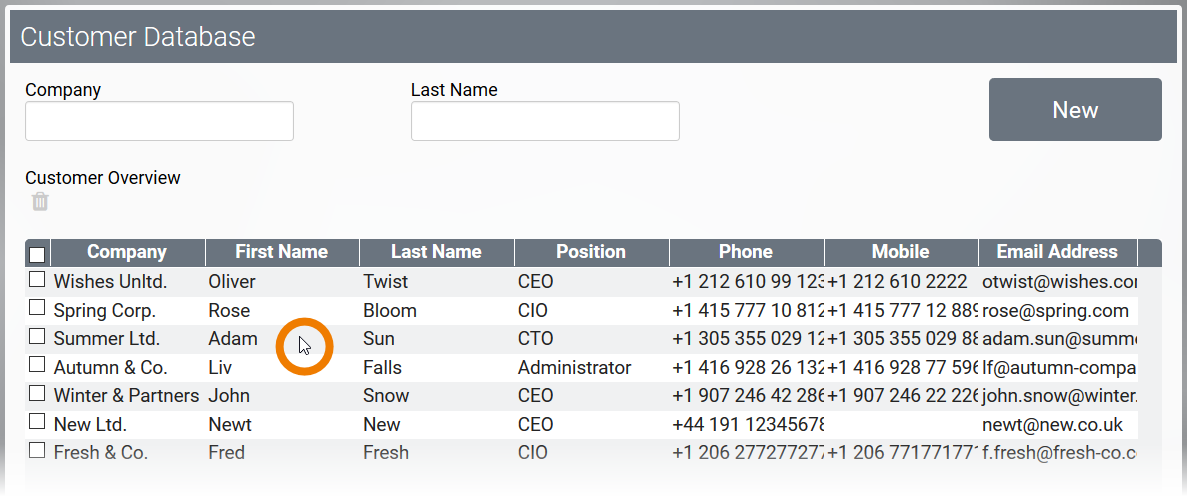Image resolution: width=1187 pixels, height=497 pixels.
Task: Click the Mobile column header
Action: point(900,252)
